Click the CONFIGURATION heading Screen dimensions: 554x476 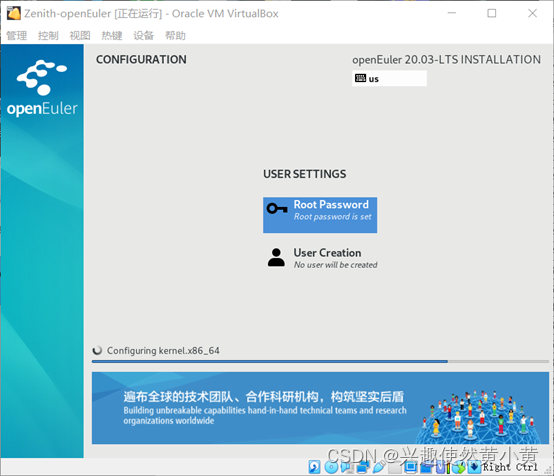[141, 59]
